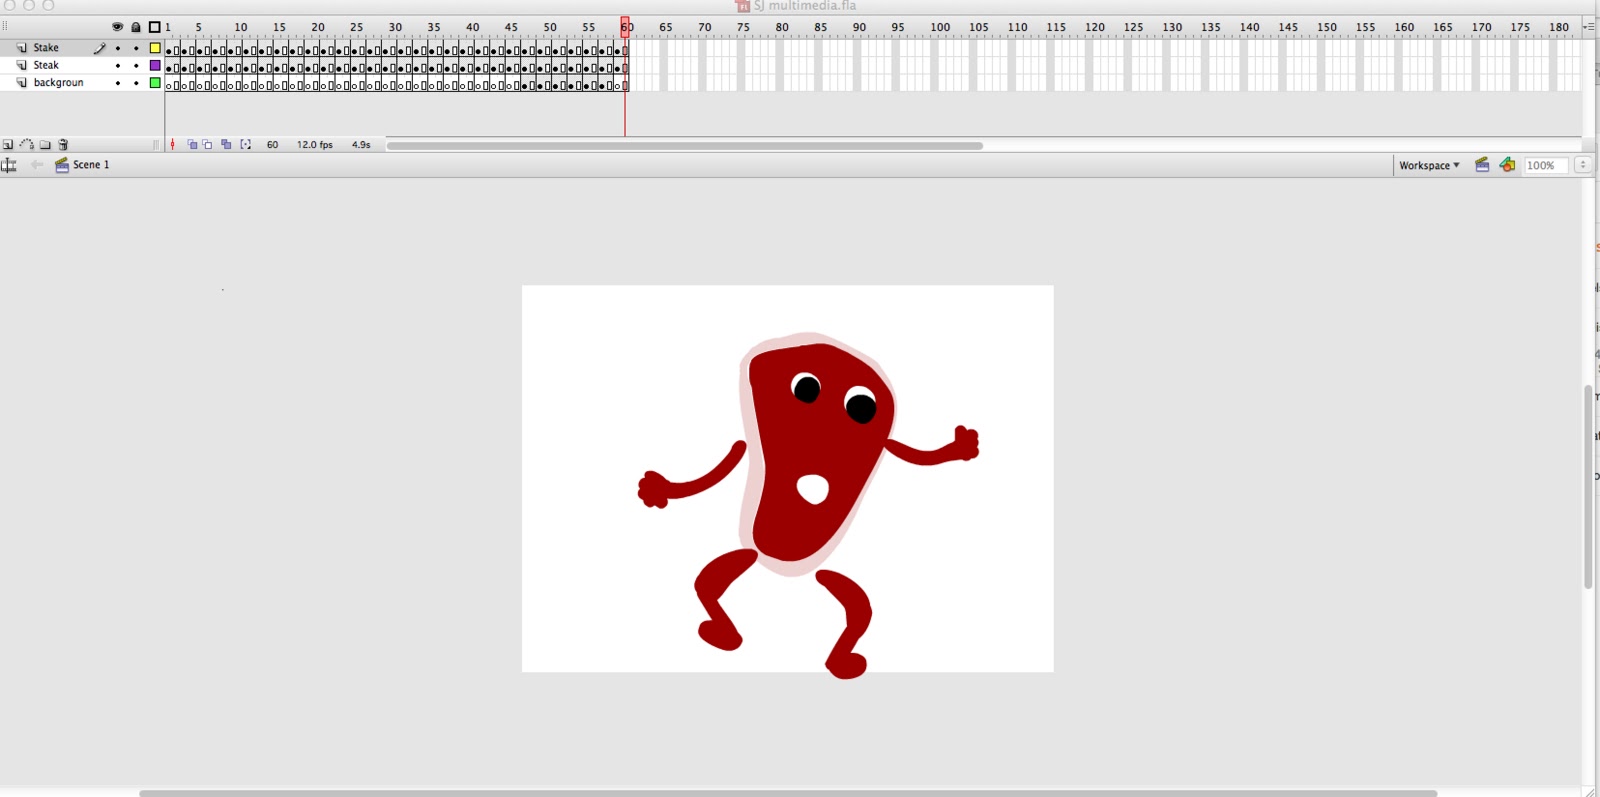Insert a new layer folder
1600x797 pixels.
[45, 145]
